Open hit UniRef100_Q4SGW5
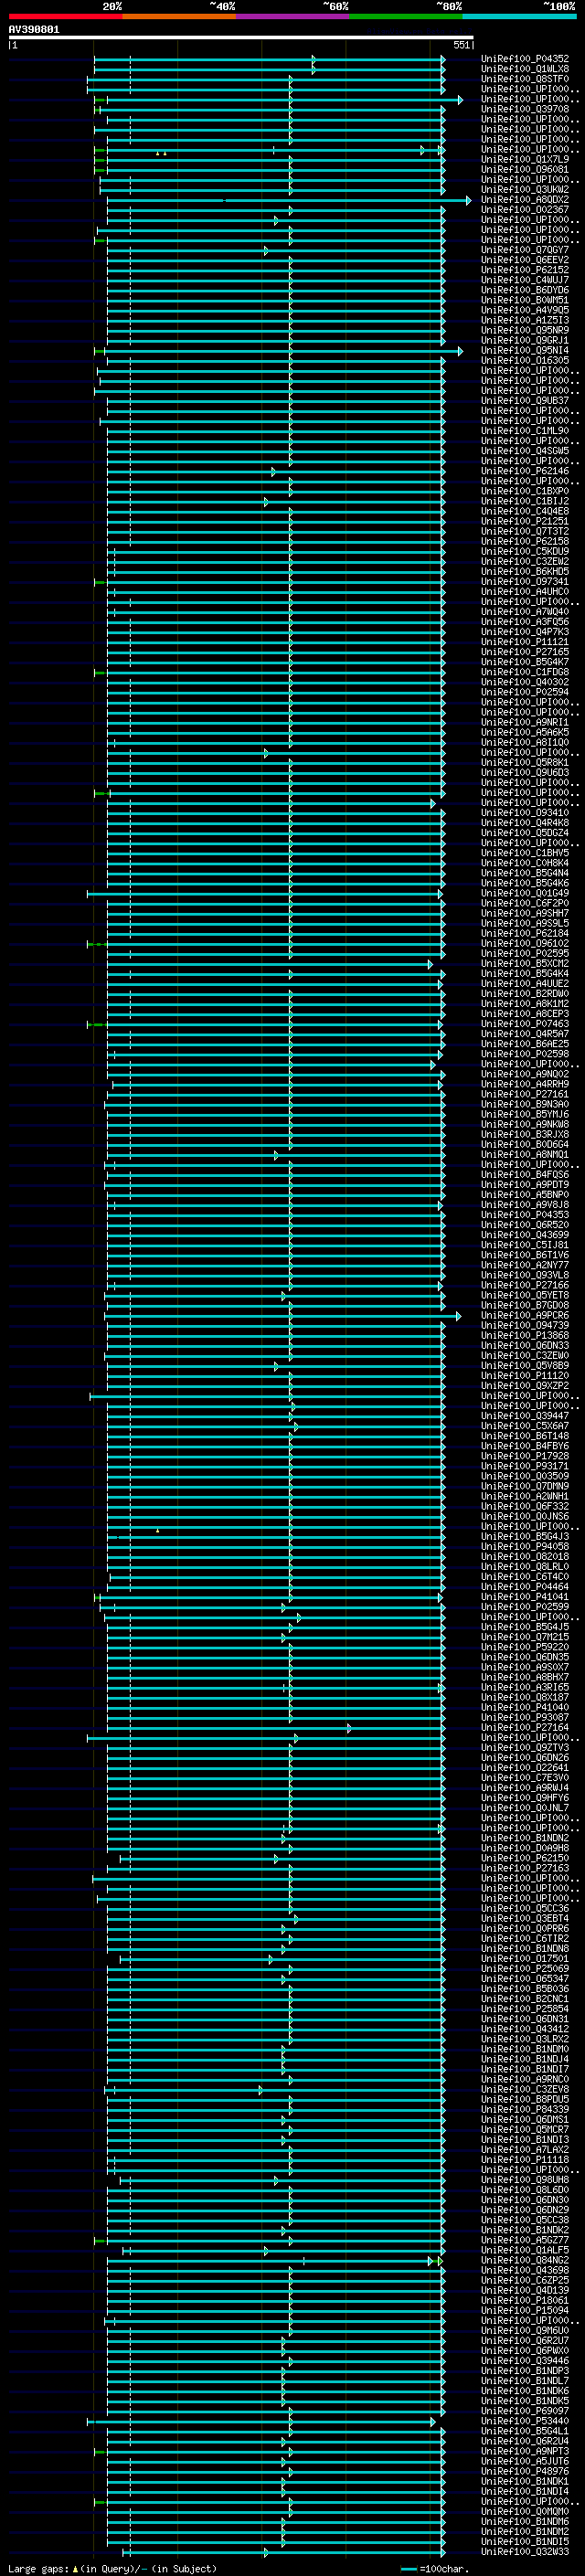 pos(525,451)
